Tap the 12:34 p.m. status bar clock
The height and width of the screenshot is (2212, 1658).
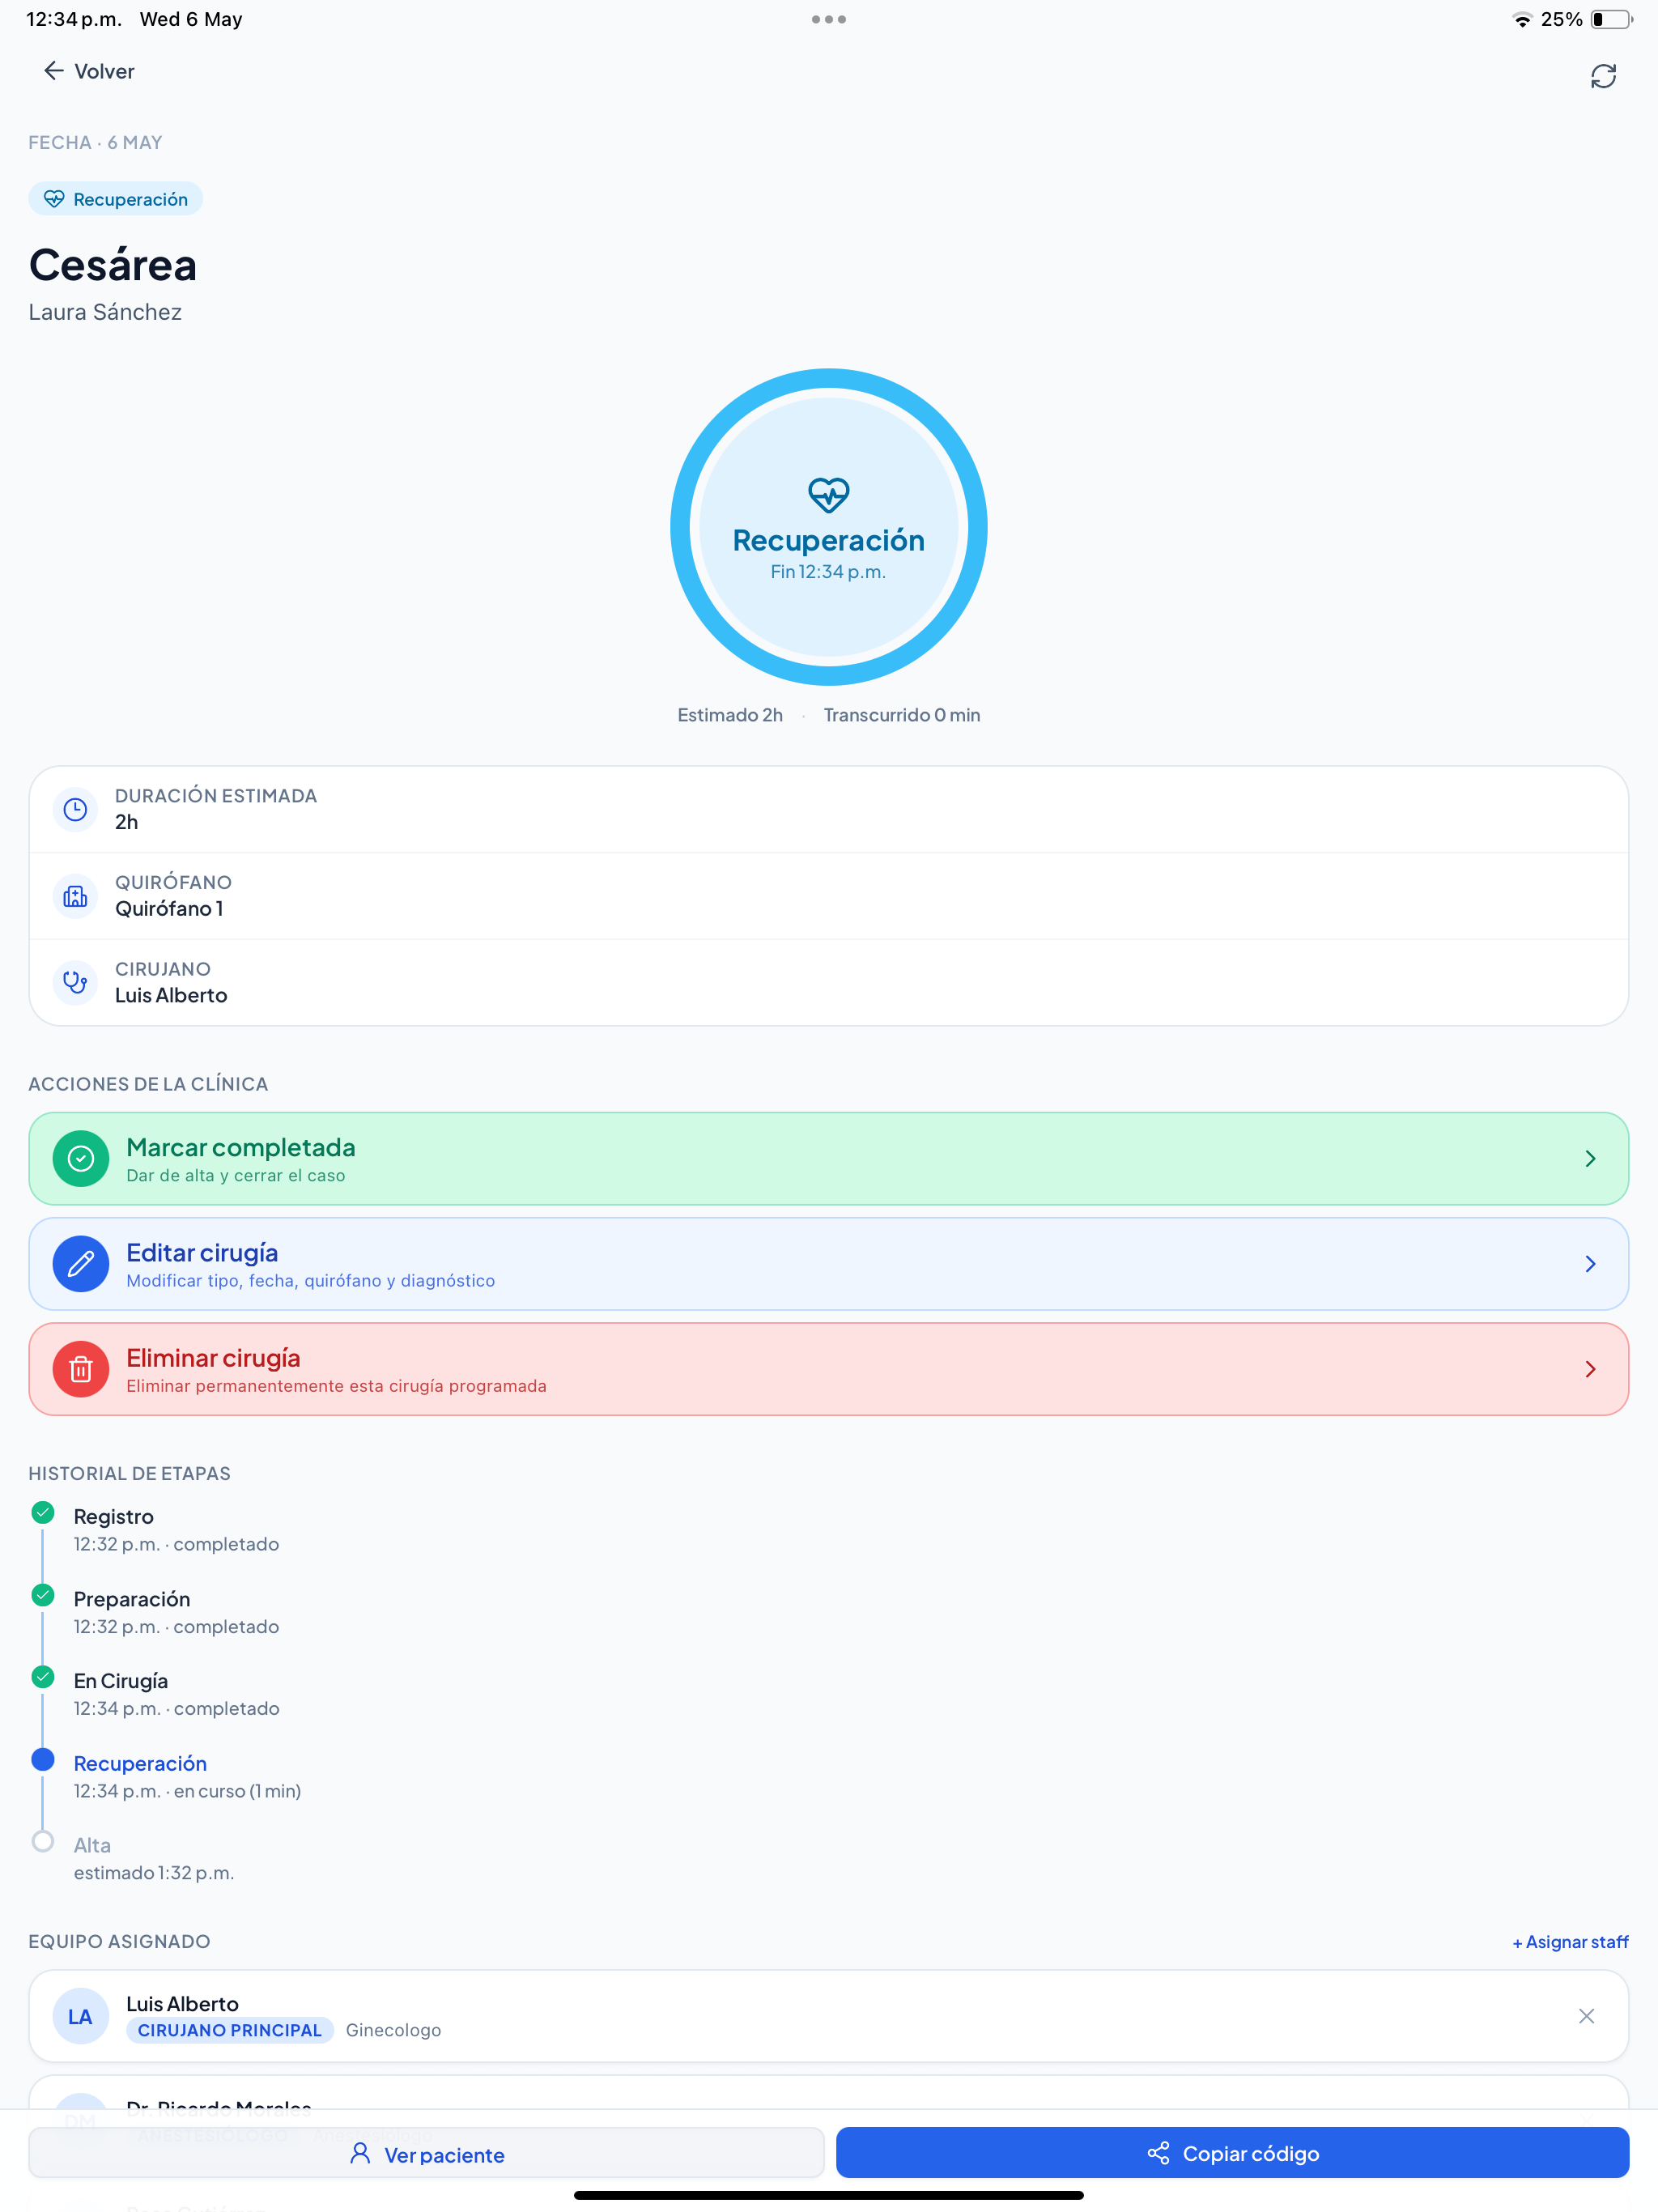pyautogui.click(x=74, y=19)
